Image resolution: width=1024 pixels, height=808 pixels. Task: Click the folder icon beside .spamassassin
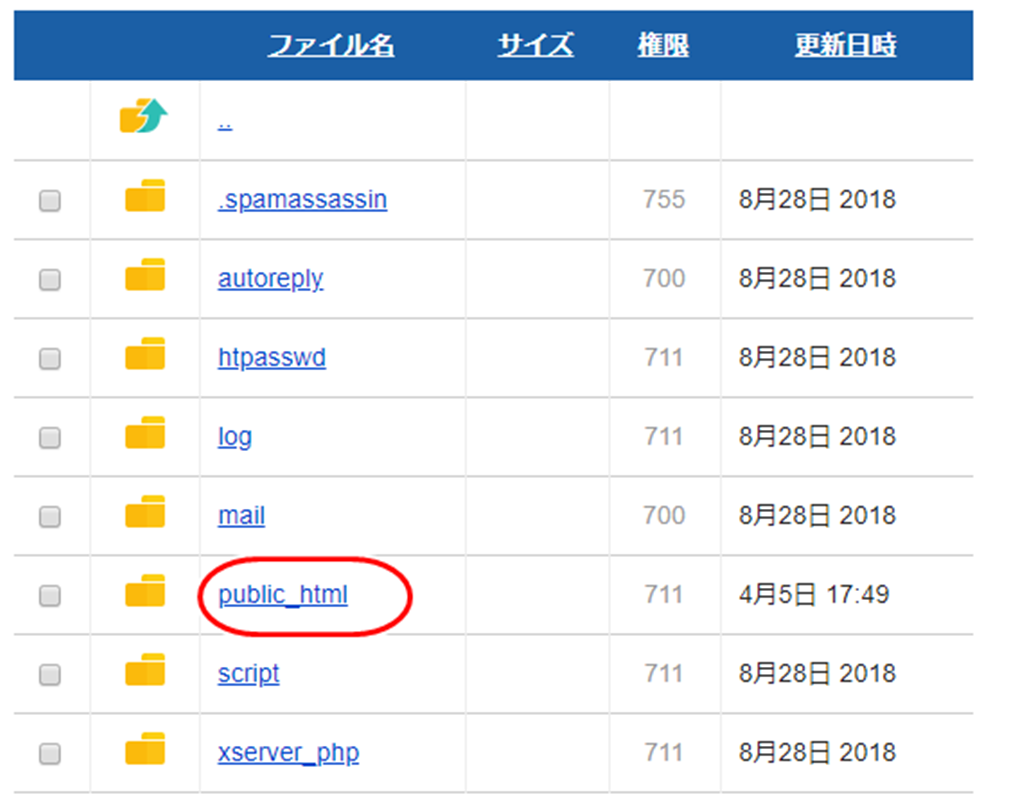pos(143,198)
